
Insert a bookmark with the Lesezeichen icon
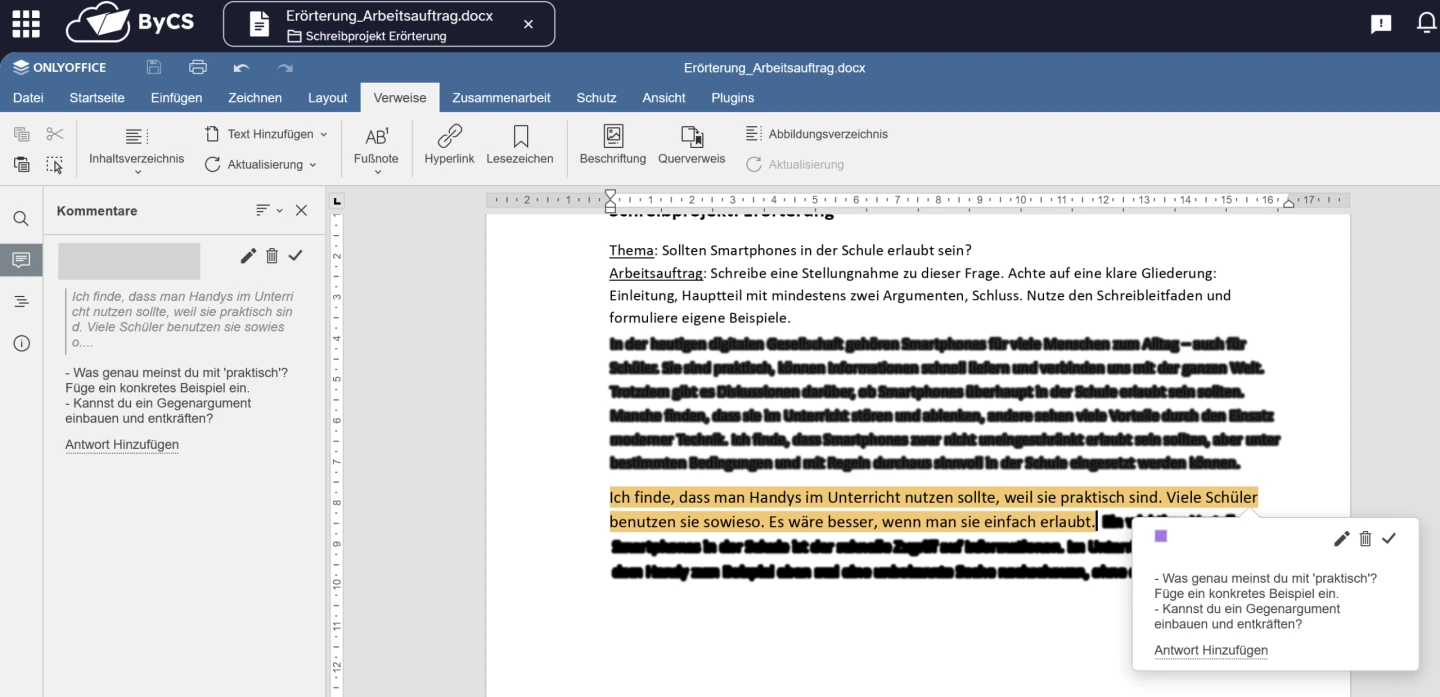click(520, 137)
